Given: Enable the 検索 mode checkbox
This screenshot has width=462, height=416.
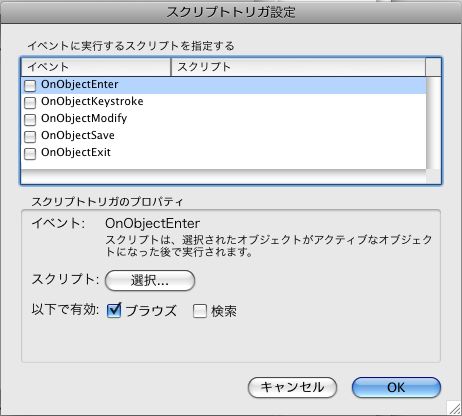Looking at the screenshot, I should (x=200, y=311).
